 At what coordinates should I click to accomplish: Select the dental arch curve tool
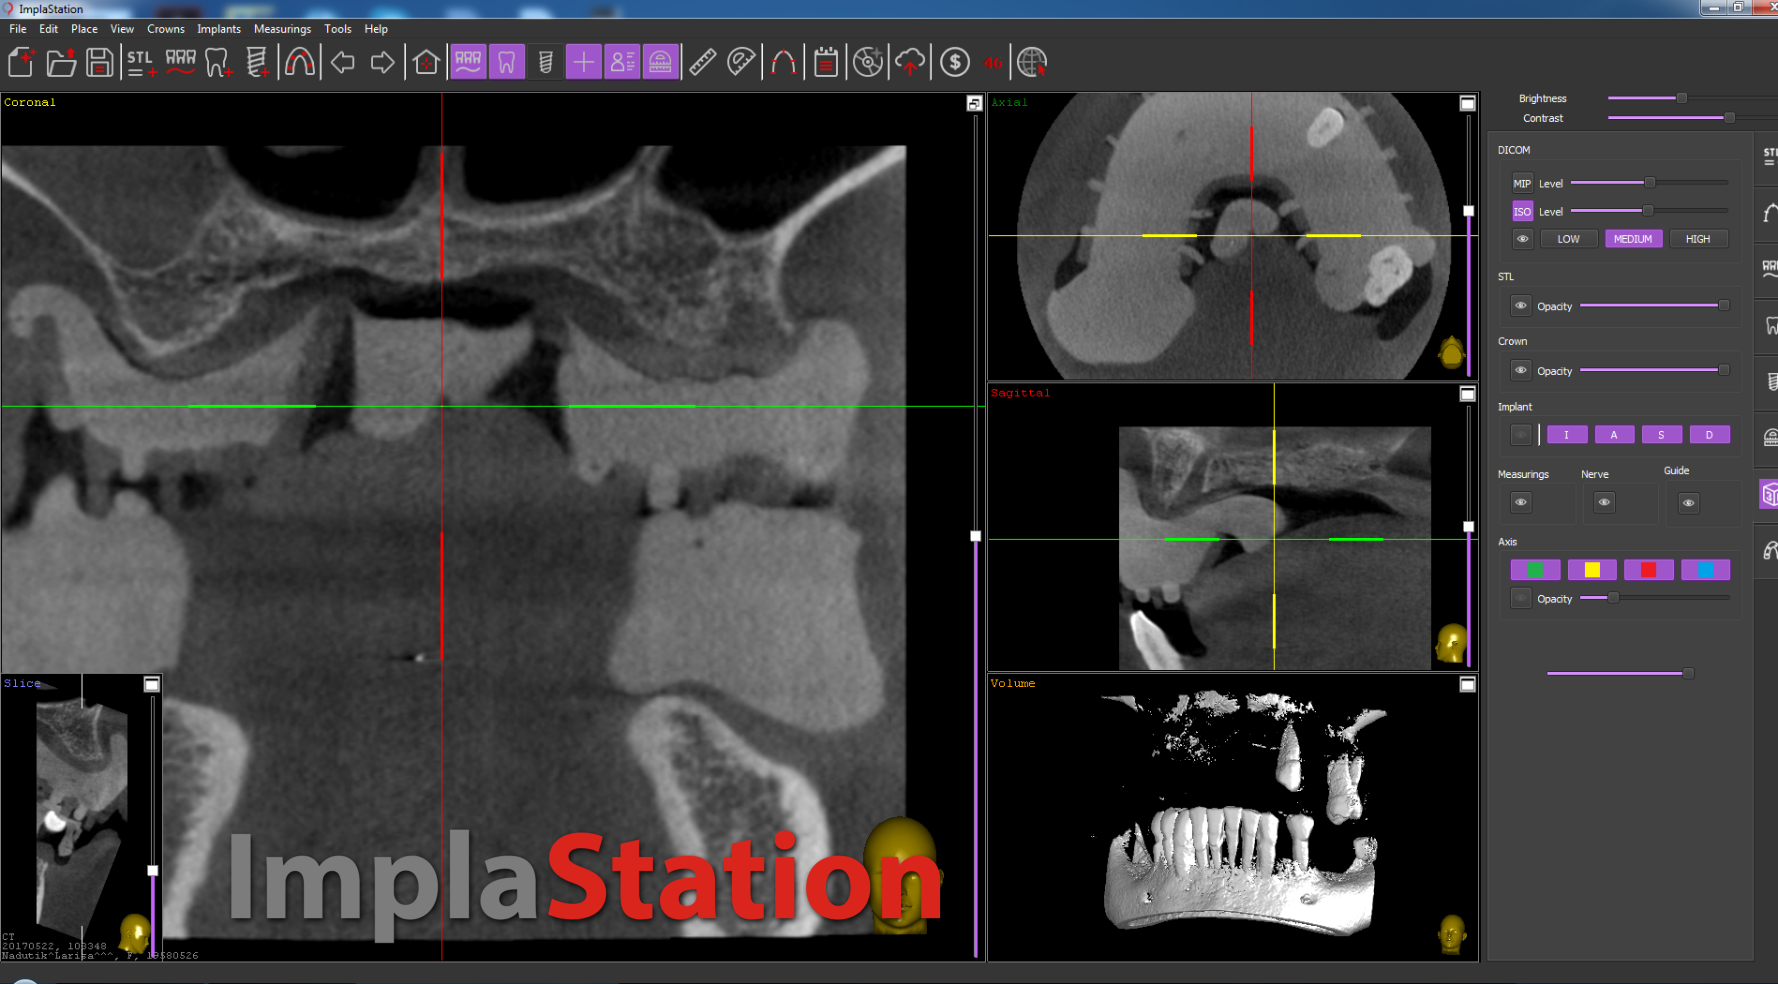click(x=299, y=62)
